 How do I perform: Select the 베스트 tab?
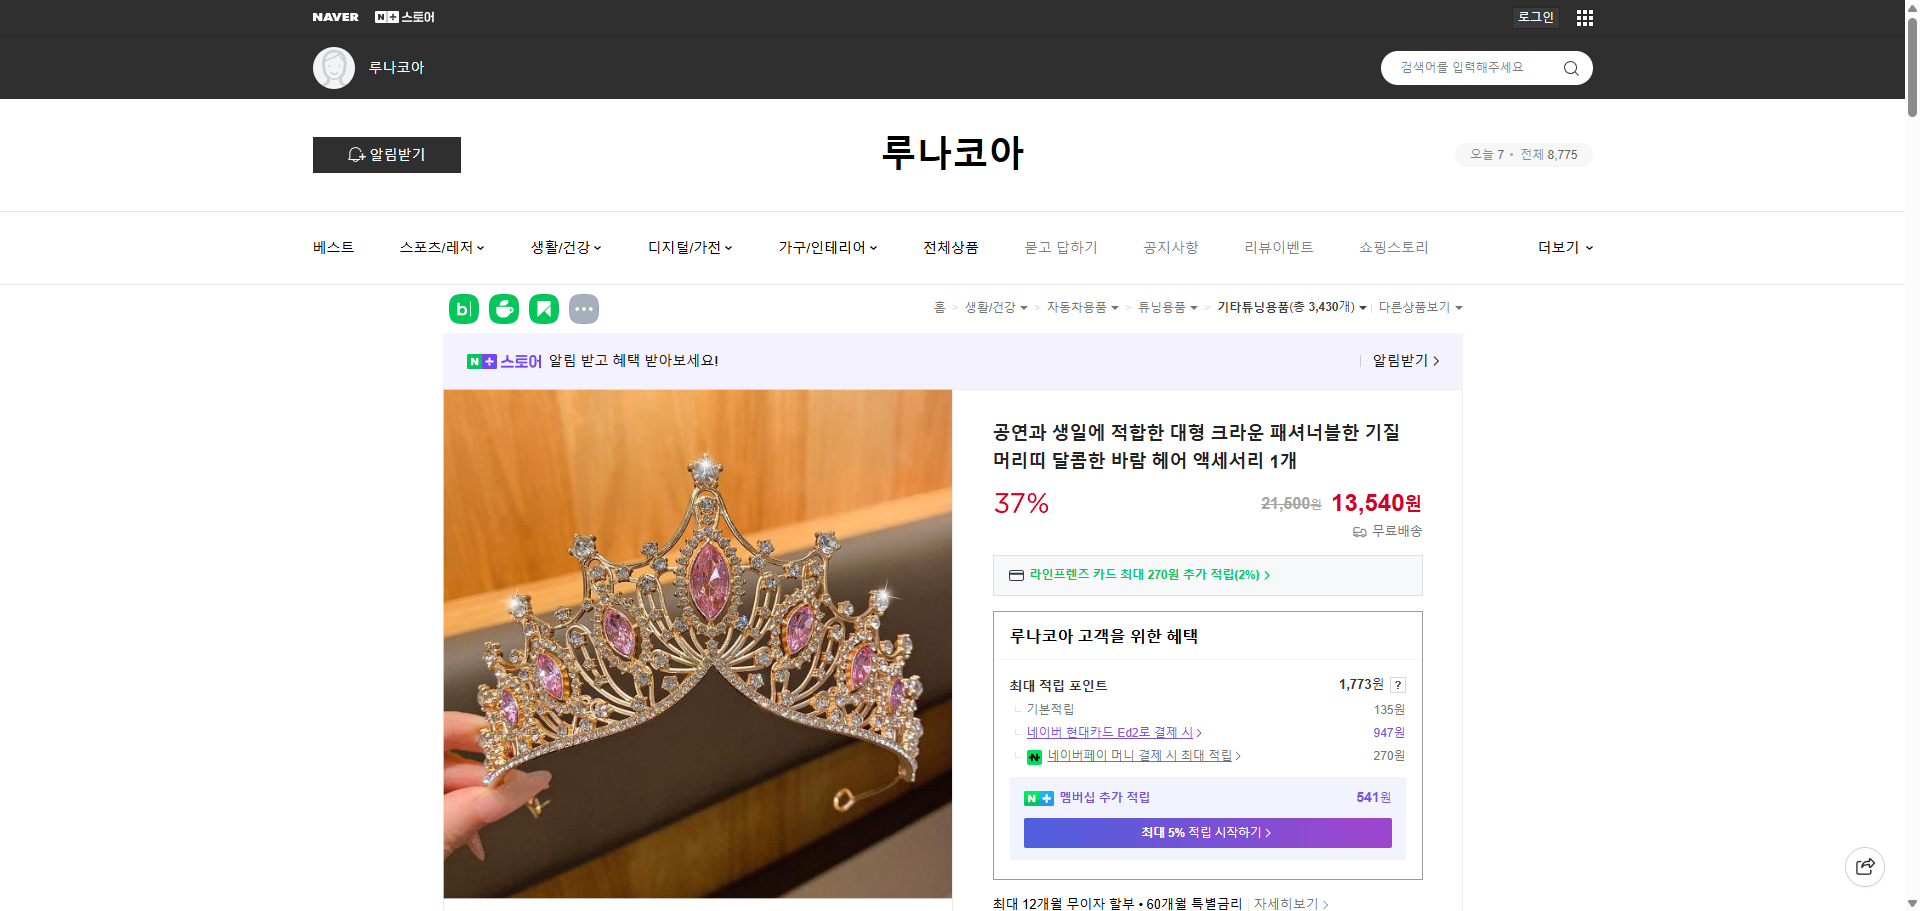point(331,247)
